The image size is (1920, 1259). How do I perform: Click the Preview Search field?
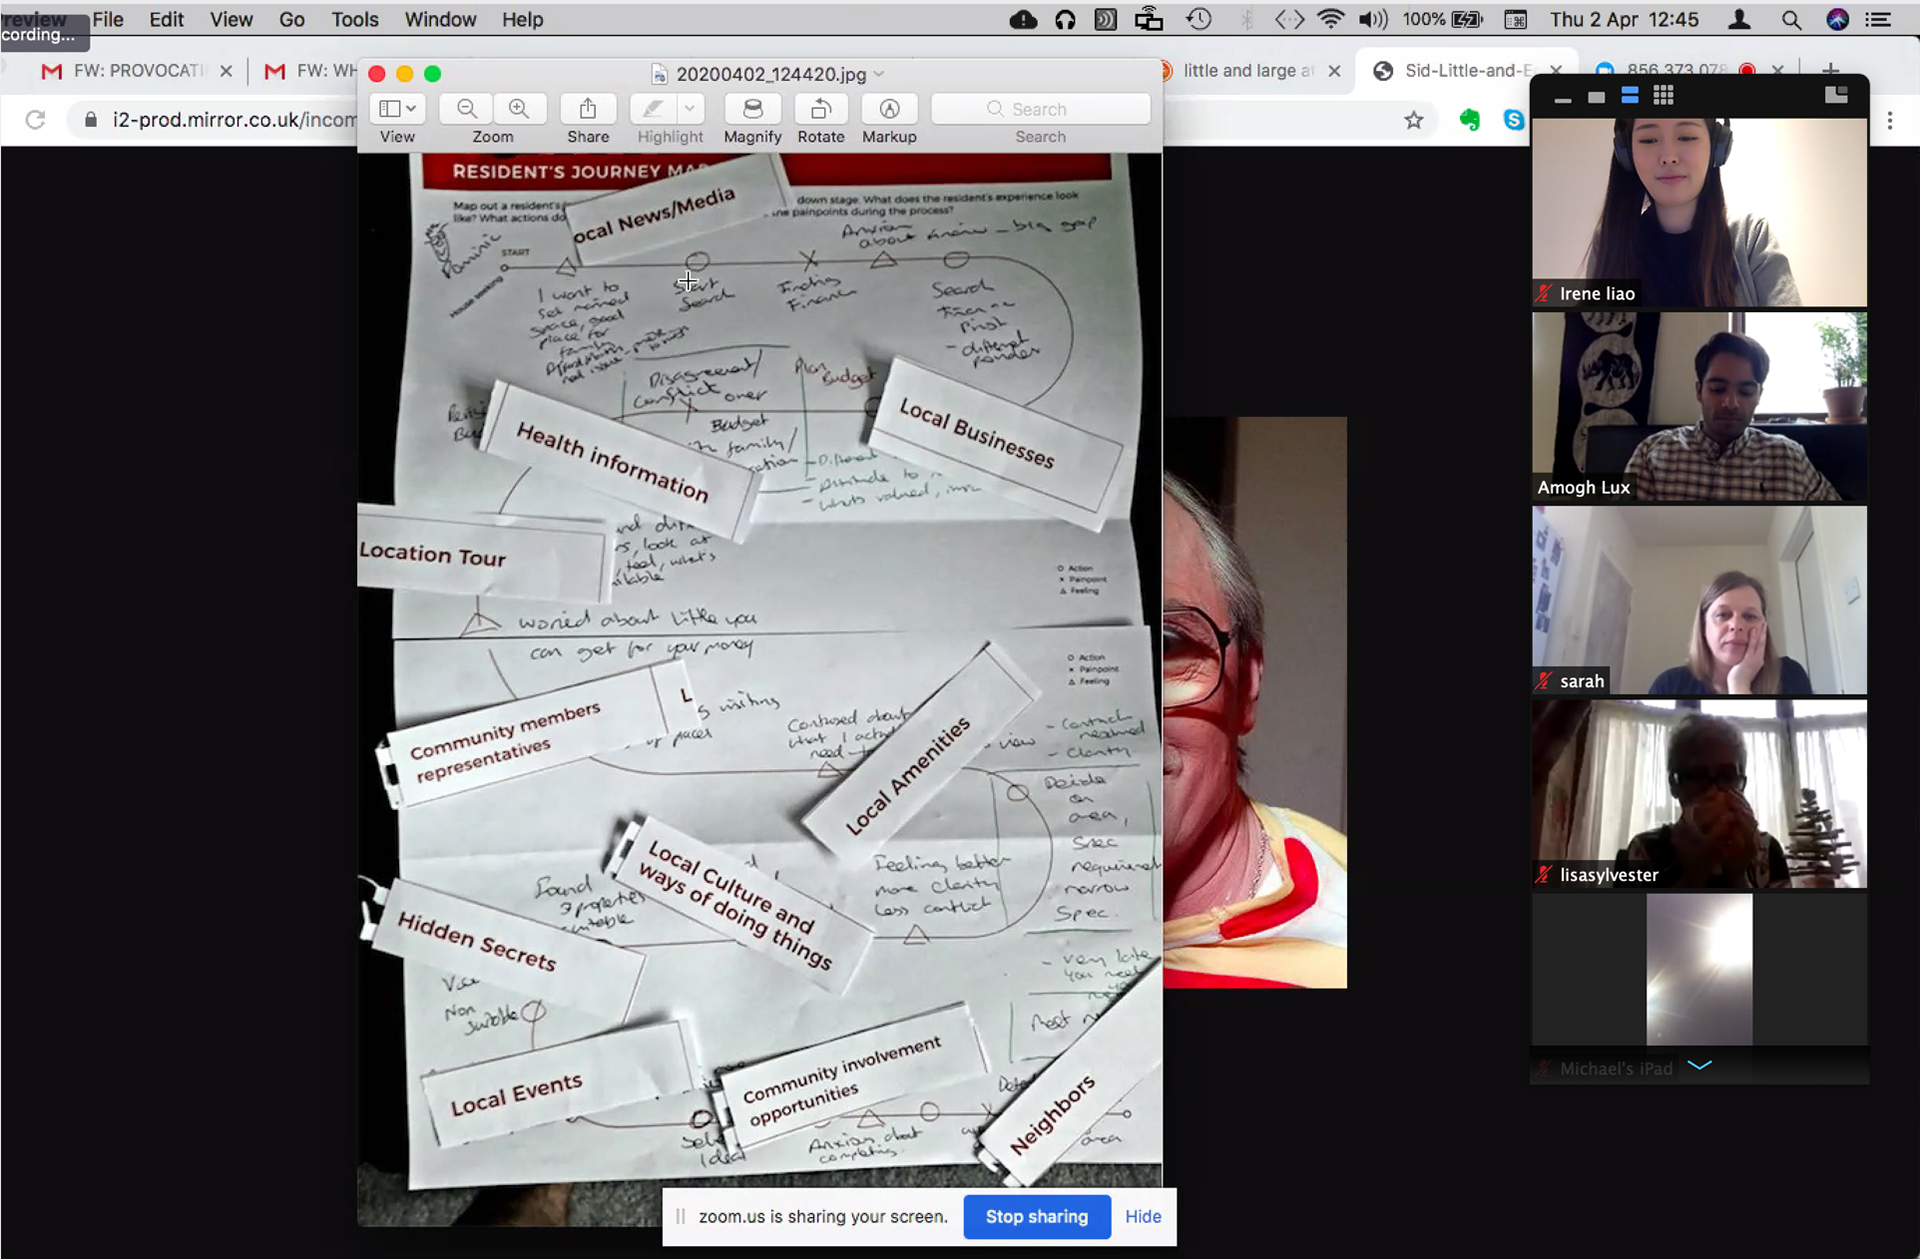[x=1041, y=109]
